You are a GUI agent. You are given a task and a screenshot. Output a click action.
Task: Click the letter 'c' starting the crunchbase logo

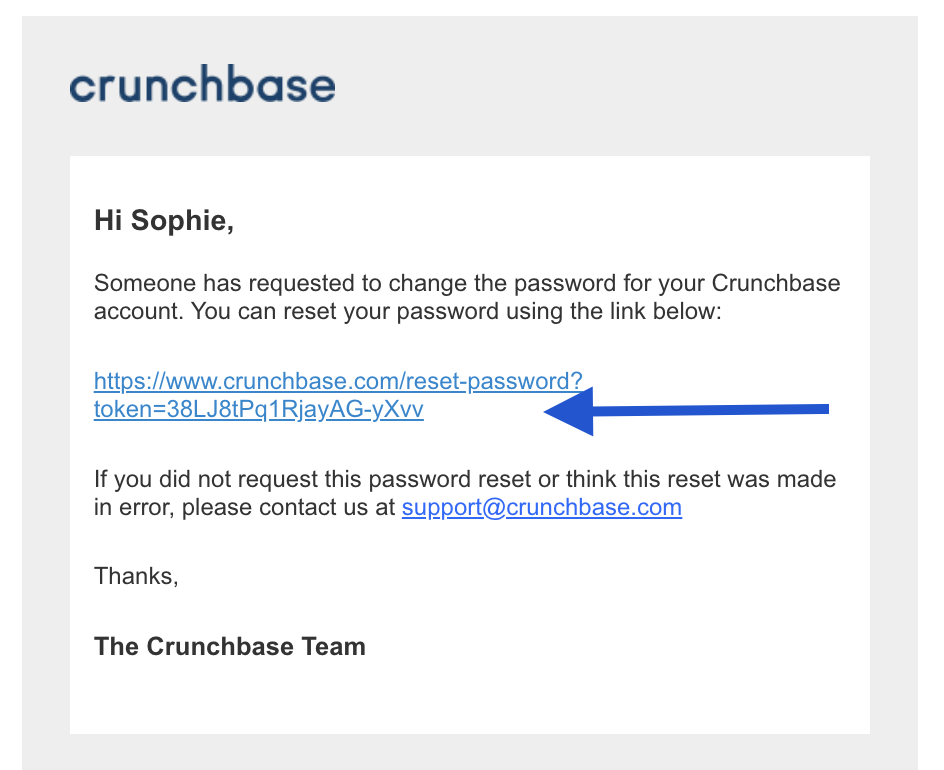[82, 88]
